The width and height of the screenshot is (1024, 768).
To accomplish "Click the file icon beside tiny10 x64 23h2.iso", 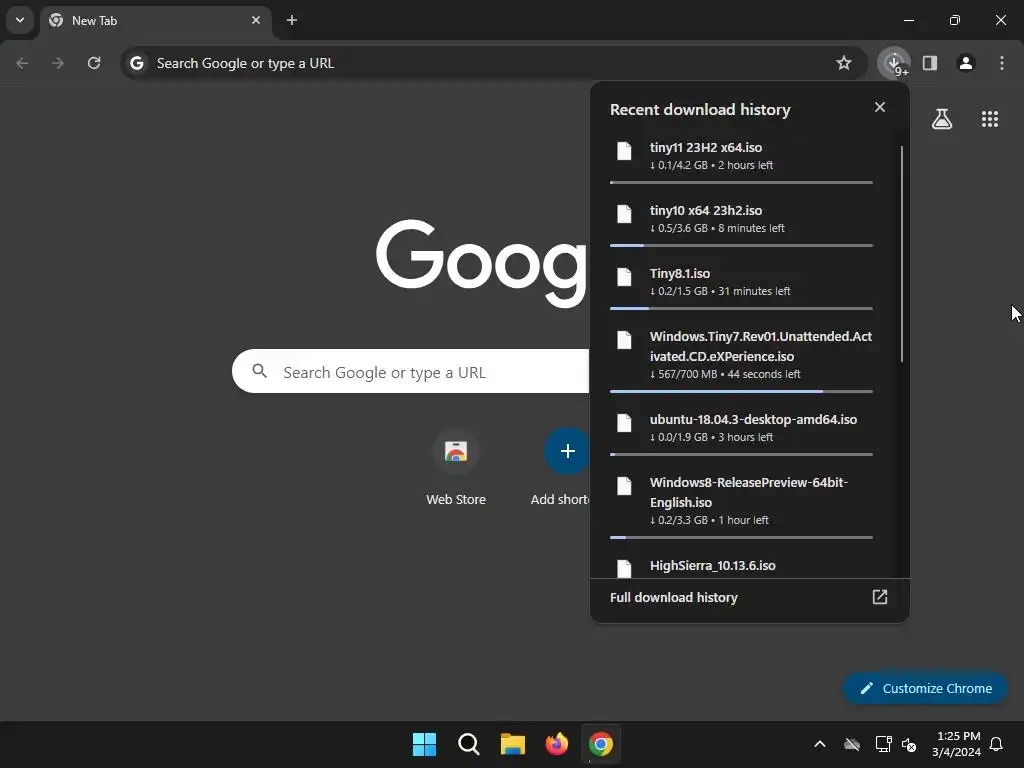I will pyautogui.click(x=624, y=214).
